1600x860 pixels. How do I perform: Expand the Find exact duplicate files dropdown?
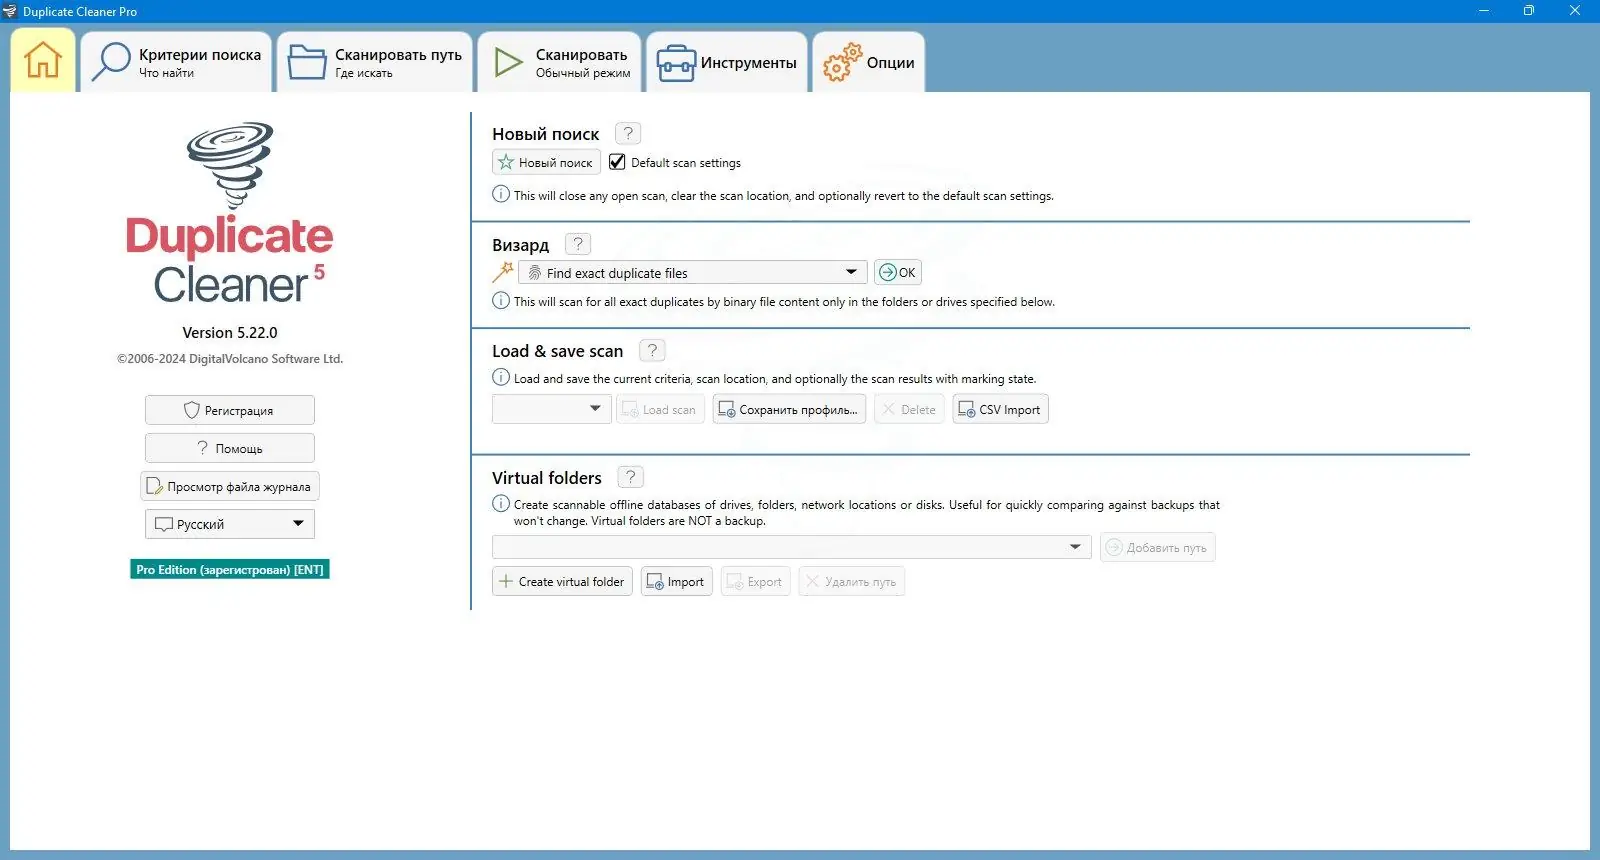coord(692,272)
